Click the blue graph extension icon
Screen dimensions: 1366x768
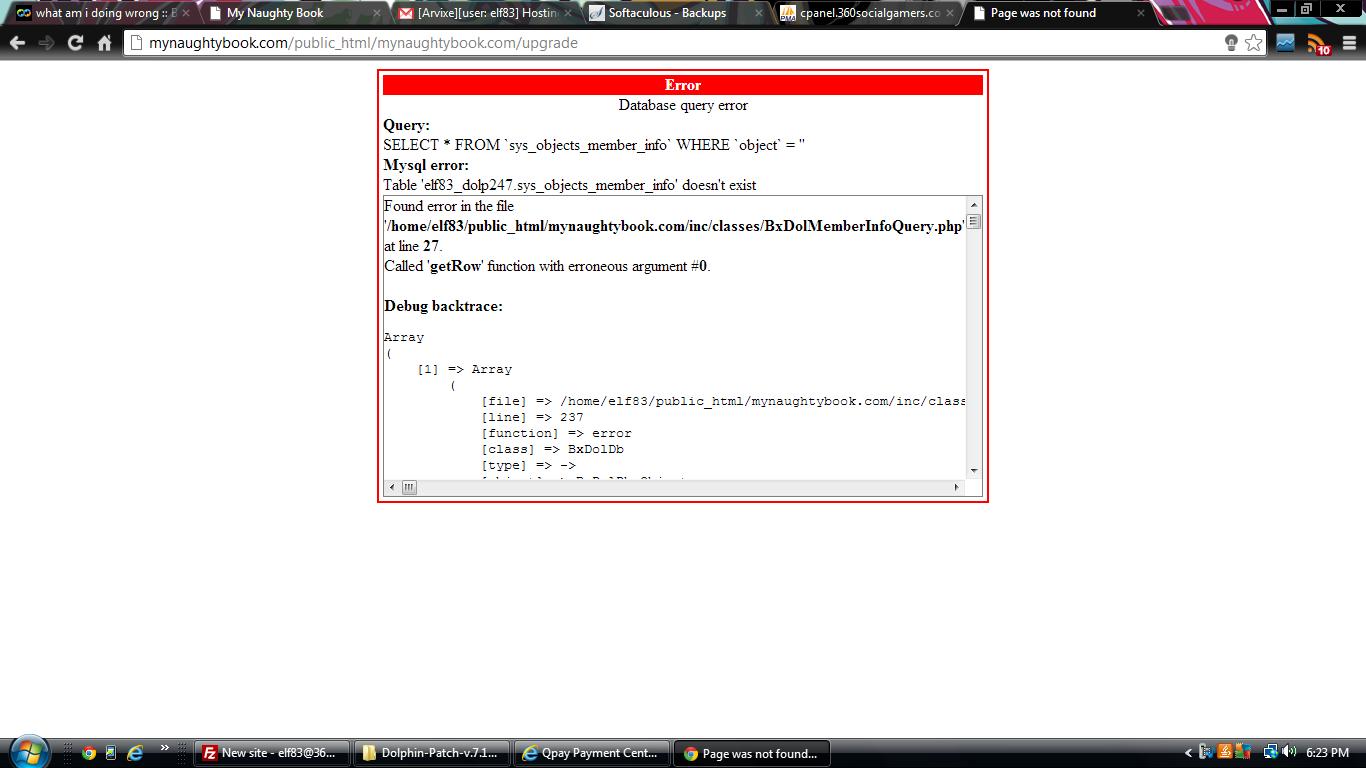tap(1286, 43)
